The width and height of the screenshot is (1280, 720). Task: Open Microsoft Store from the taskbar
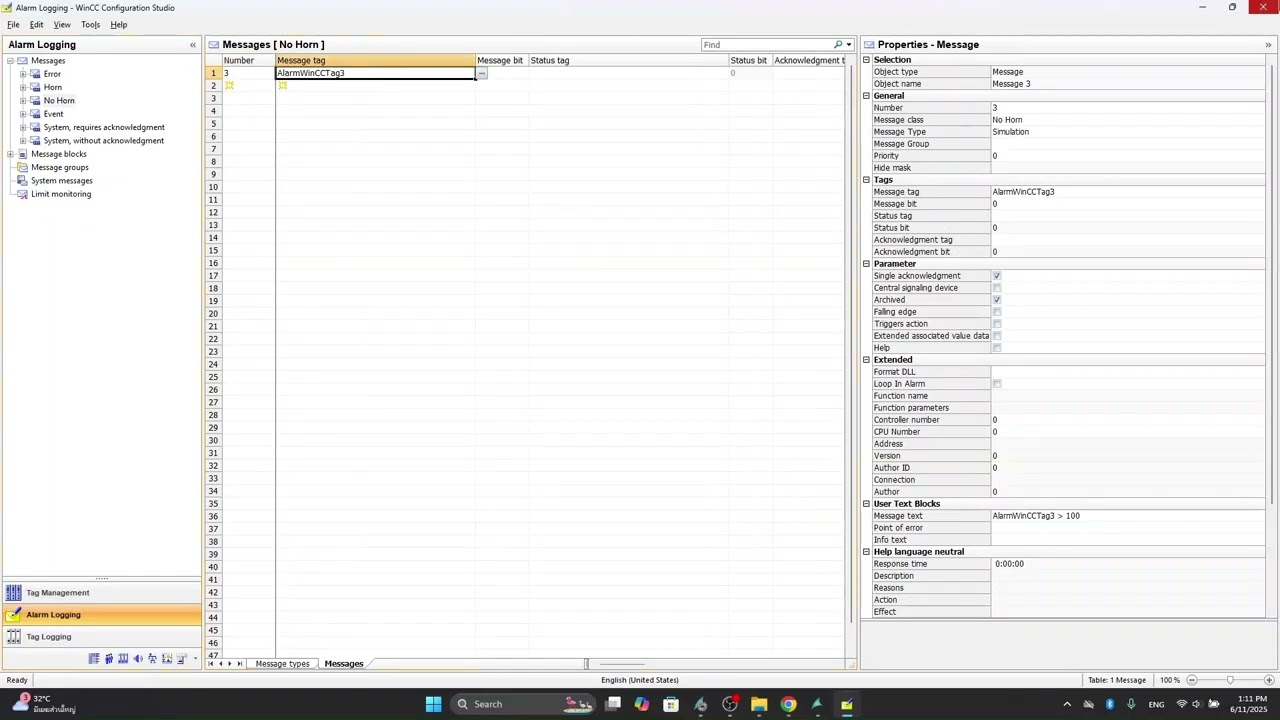671,704
